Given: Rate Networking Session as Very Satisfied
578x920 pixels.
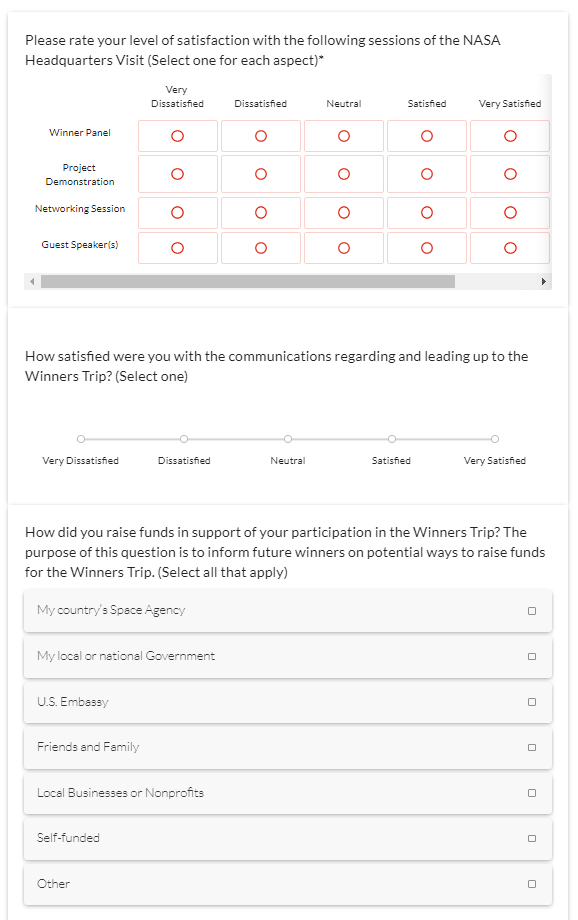Looking at the screenshot, I should (x=510, y=212).
